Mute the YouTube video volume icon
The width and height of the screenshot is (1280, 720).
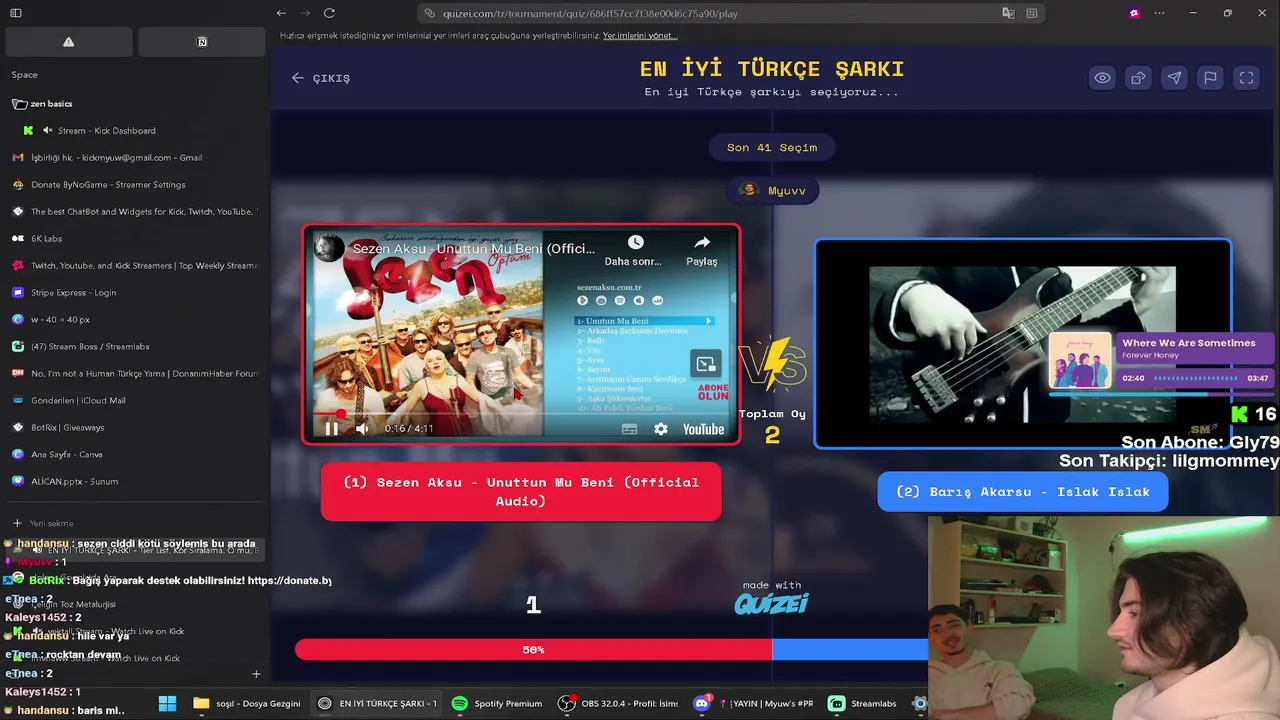[362, 429]
